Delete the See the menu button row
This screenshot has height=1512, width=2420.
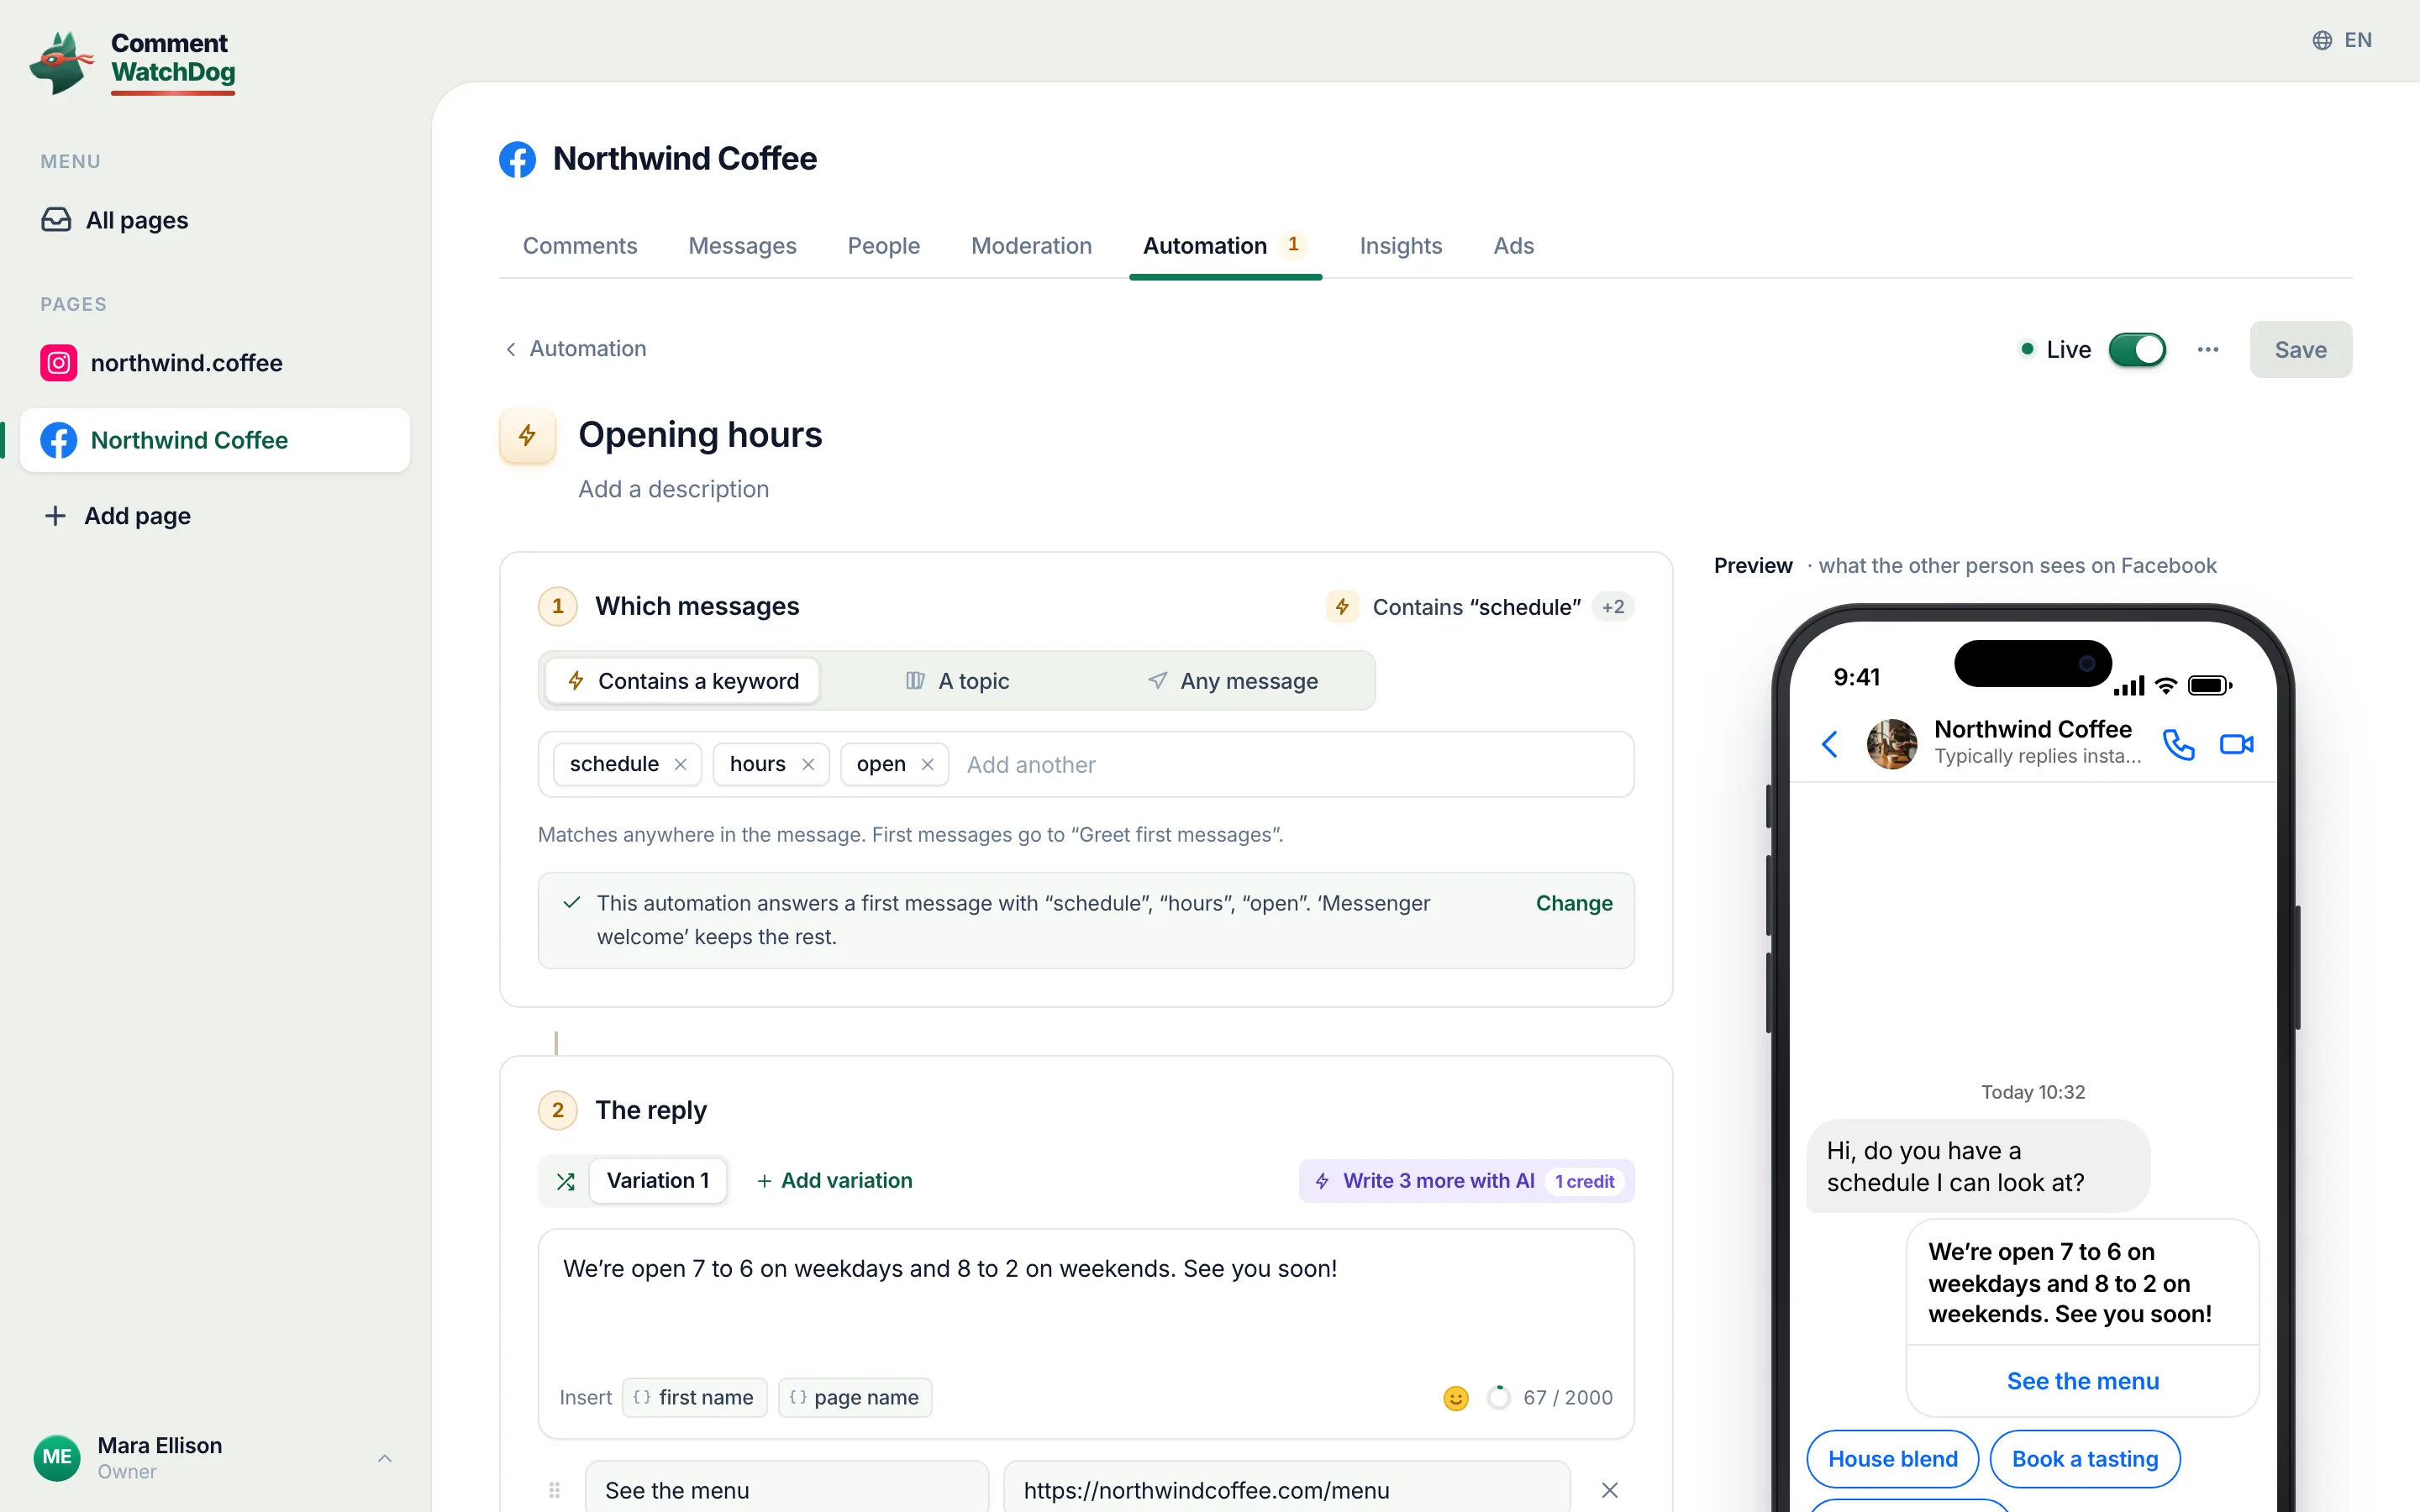(1609, 1491)
